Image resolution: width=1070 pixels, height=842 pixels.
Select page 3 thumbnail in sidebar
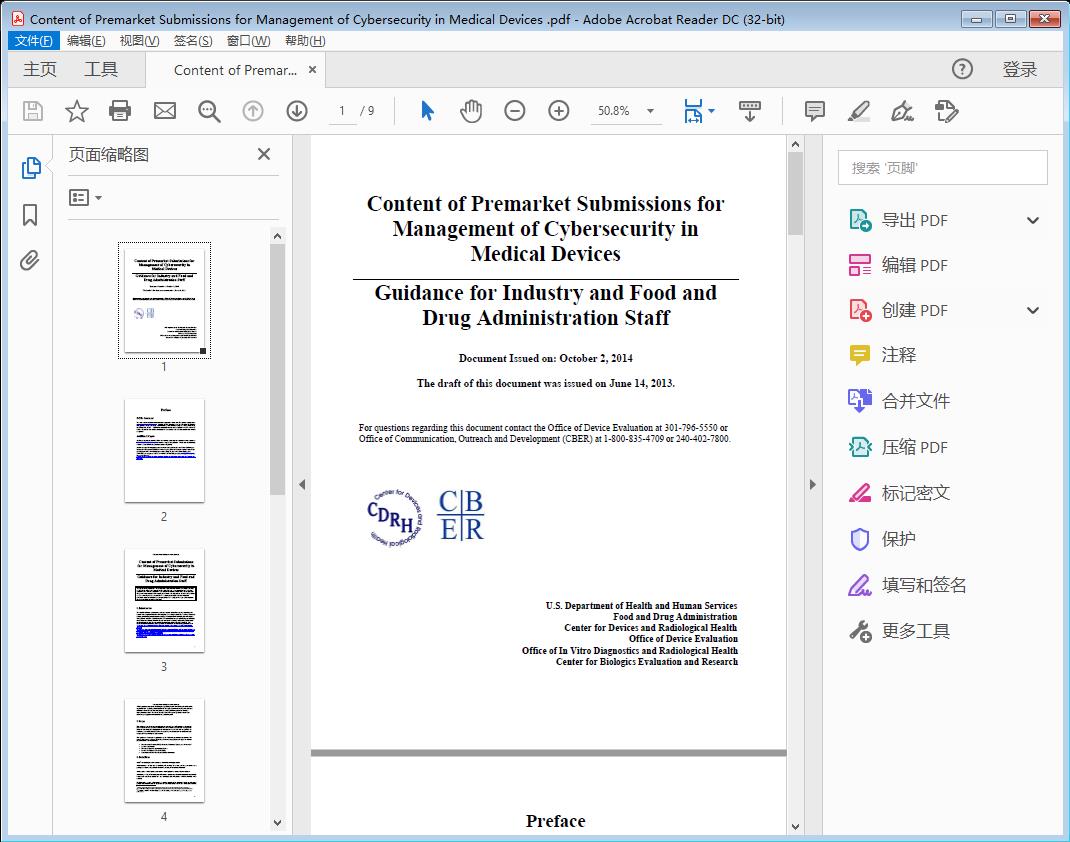(x=163, y=600)
